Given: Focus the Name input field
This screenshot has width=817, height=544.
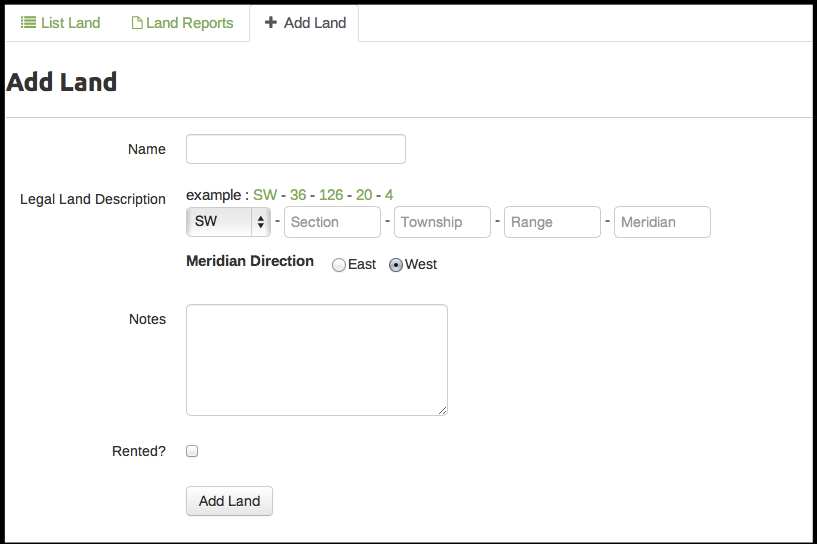Looking at the screenshot, I should point(296,149).
